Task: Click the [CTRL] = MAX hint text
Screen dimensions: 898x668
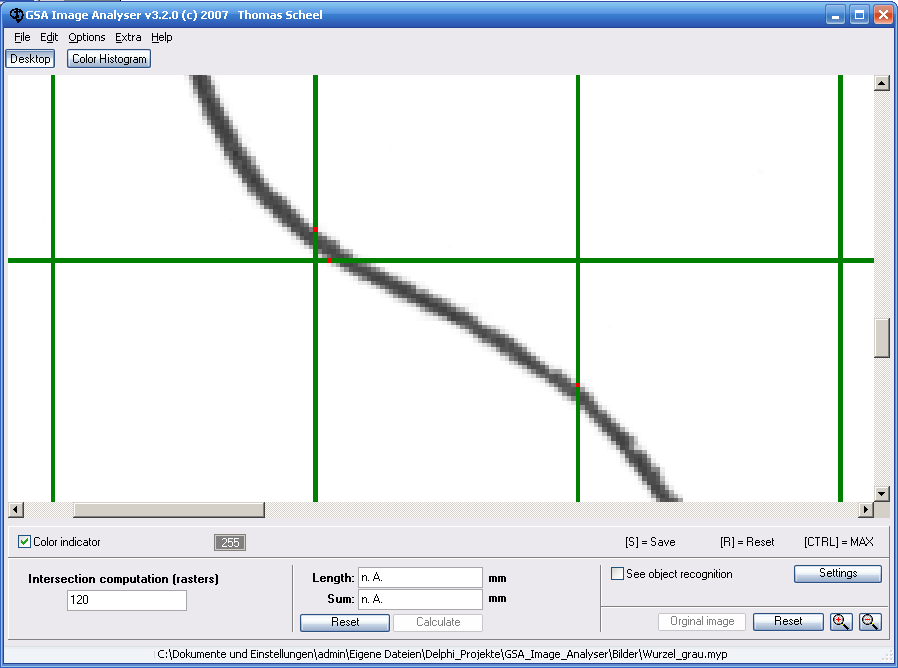Action: [838, 542]
